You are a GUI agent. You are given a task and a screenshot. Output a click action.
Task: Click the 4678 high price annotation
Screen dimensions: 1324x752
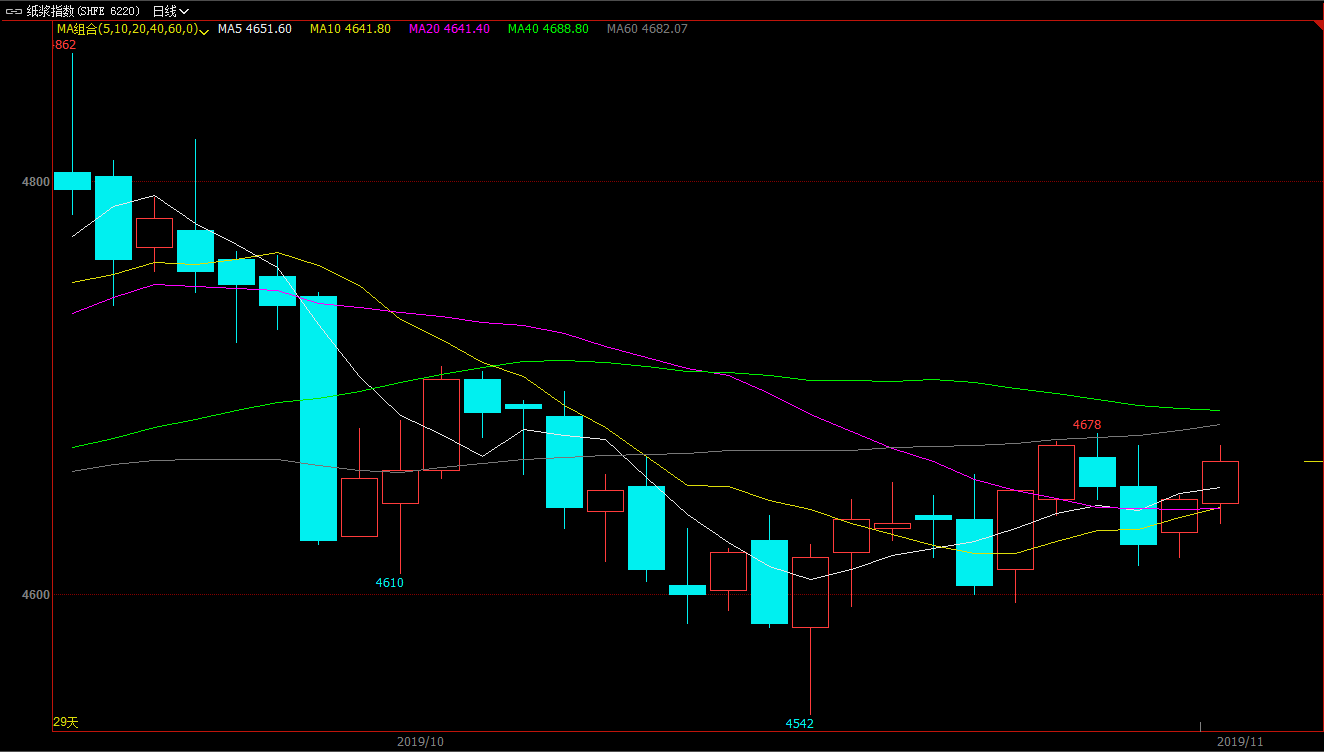tap(1087, 425)
